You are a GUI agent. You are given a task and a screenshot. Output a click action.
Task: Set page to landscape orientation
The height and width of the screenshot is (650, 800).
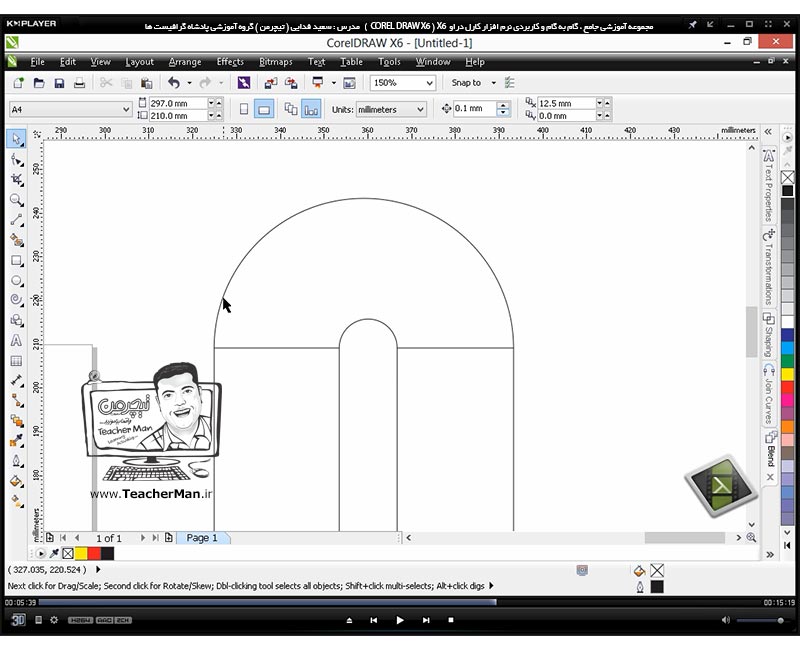[x=264, y=109]
